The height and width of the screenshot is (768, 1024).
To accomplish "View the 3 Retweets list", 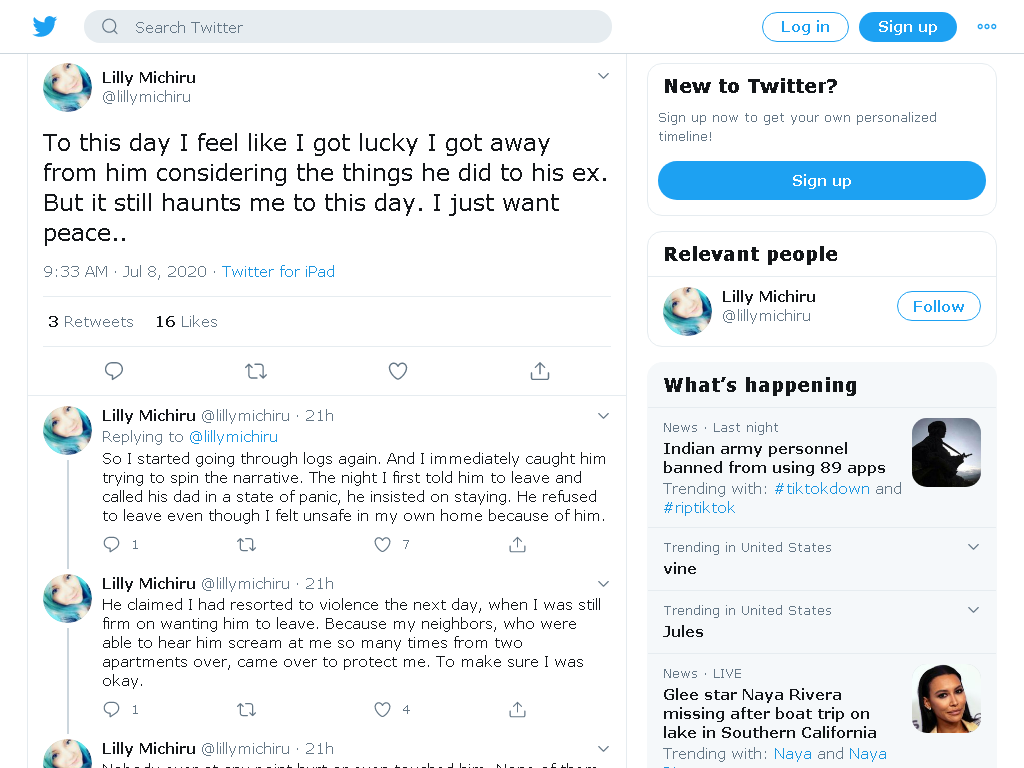I will coord(91,321).
